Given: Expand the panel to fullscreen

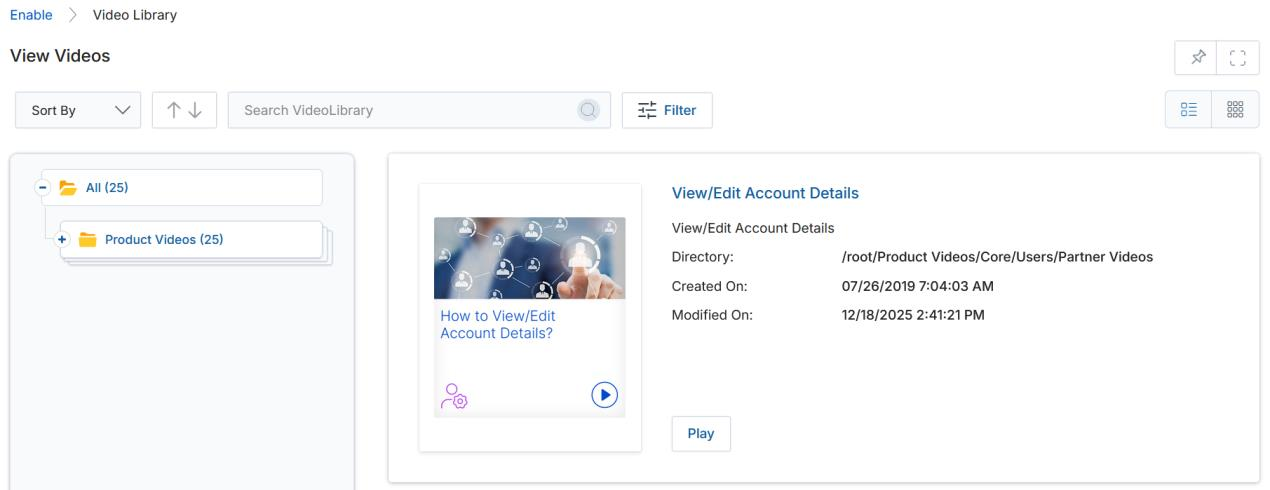Looking at the screenshot, I should pos(1236,57).
